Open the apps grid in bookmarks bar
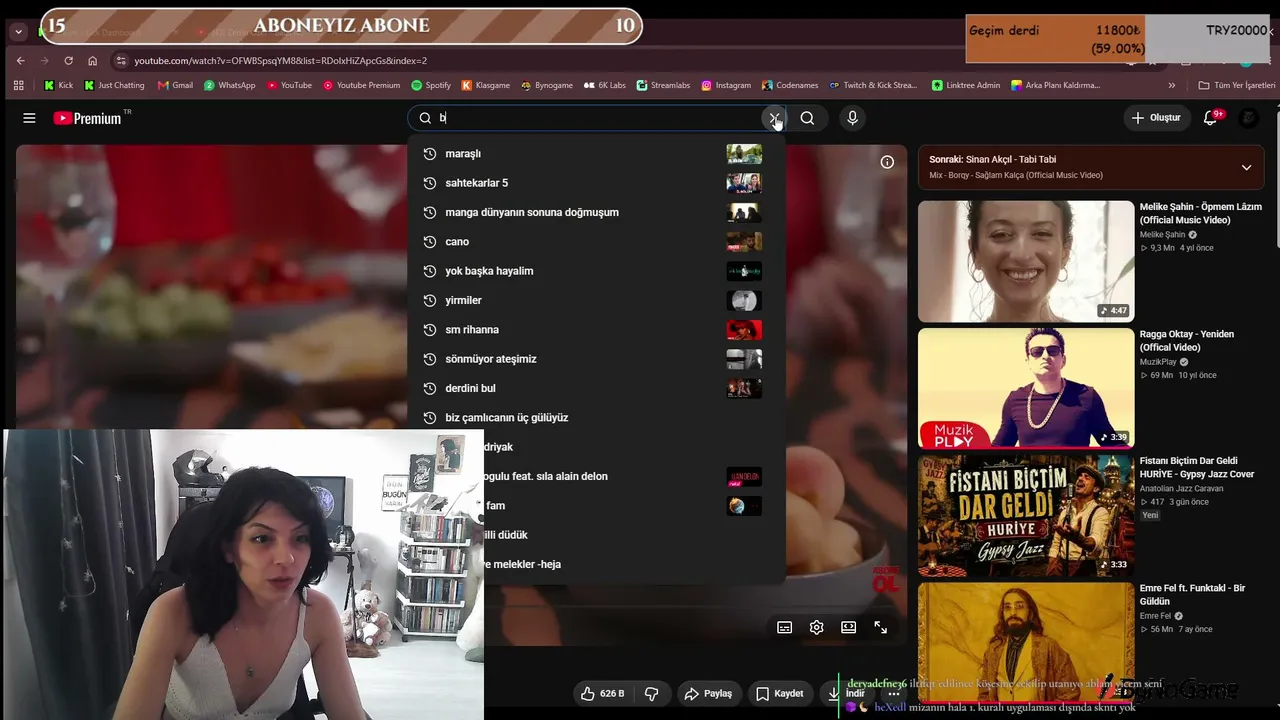Screen dimensions: 1280x720 [18, 85]
